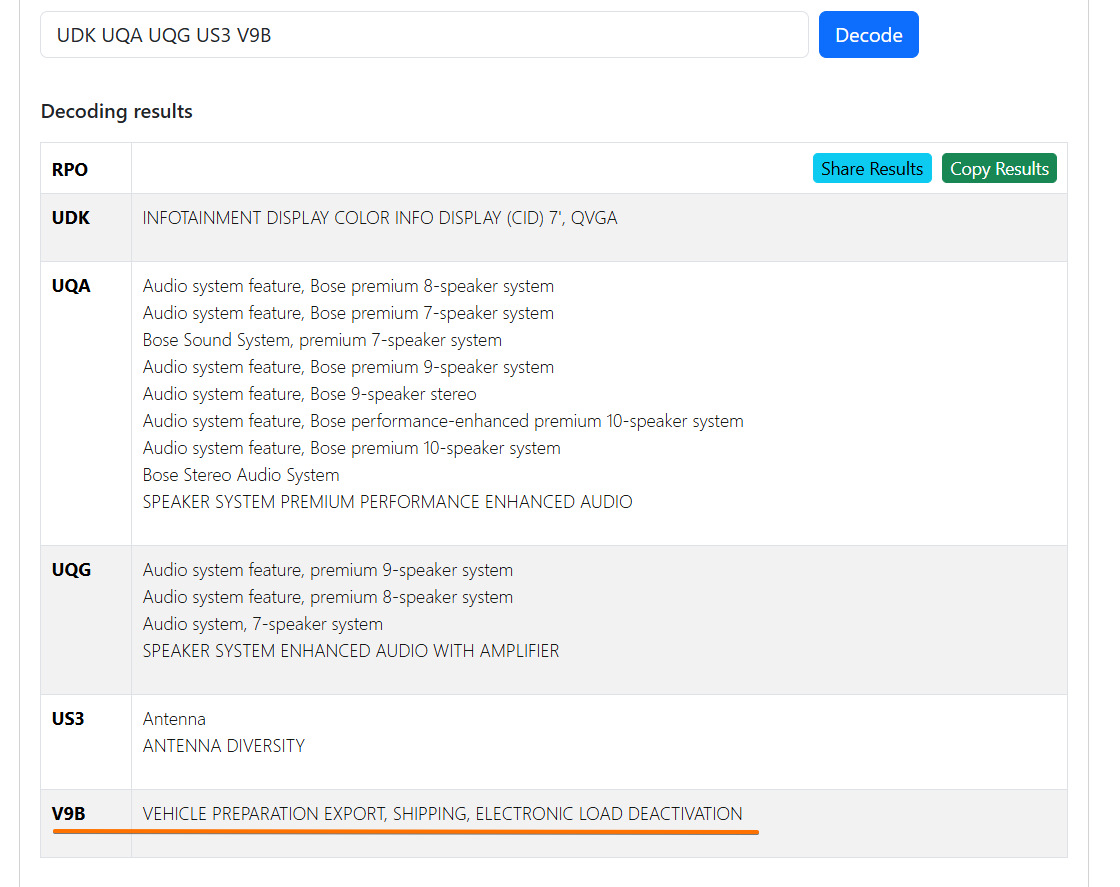Click Bose premium 9-speaker system line
This screenshot has height=887, width=1120.
(348, 367)
